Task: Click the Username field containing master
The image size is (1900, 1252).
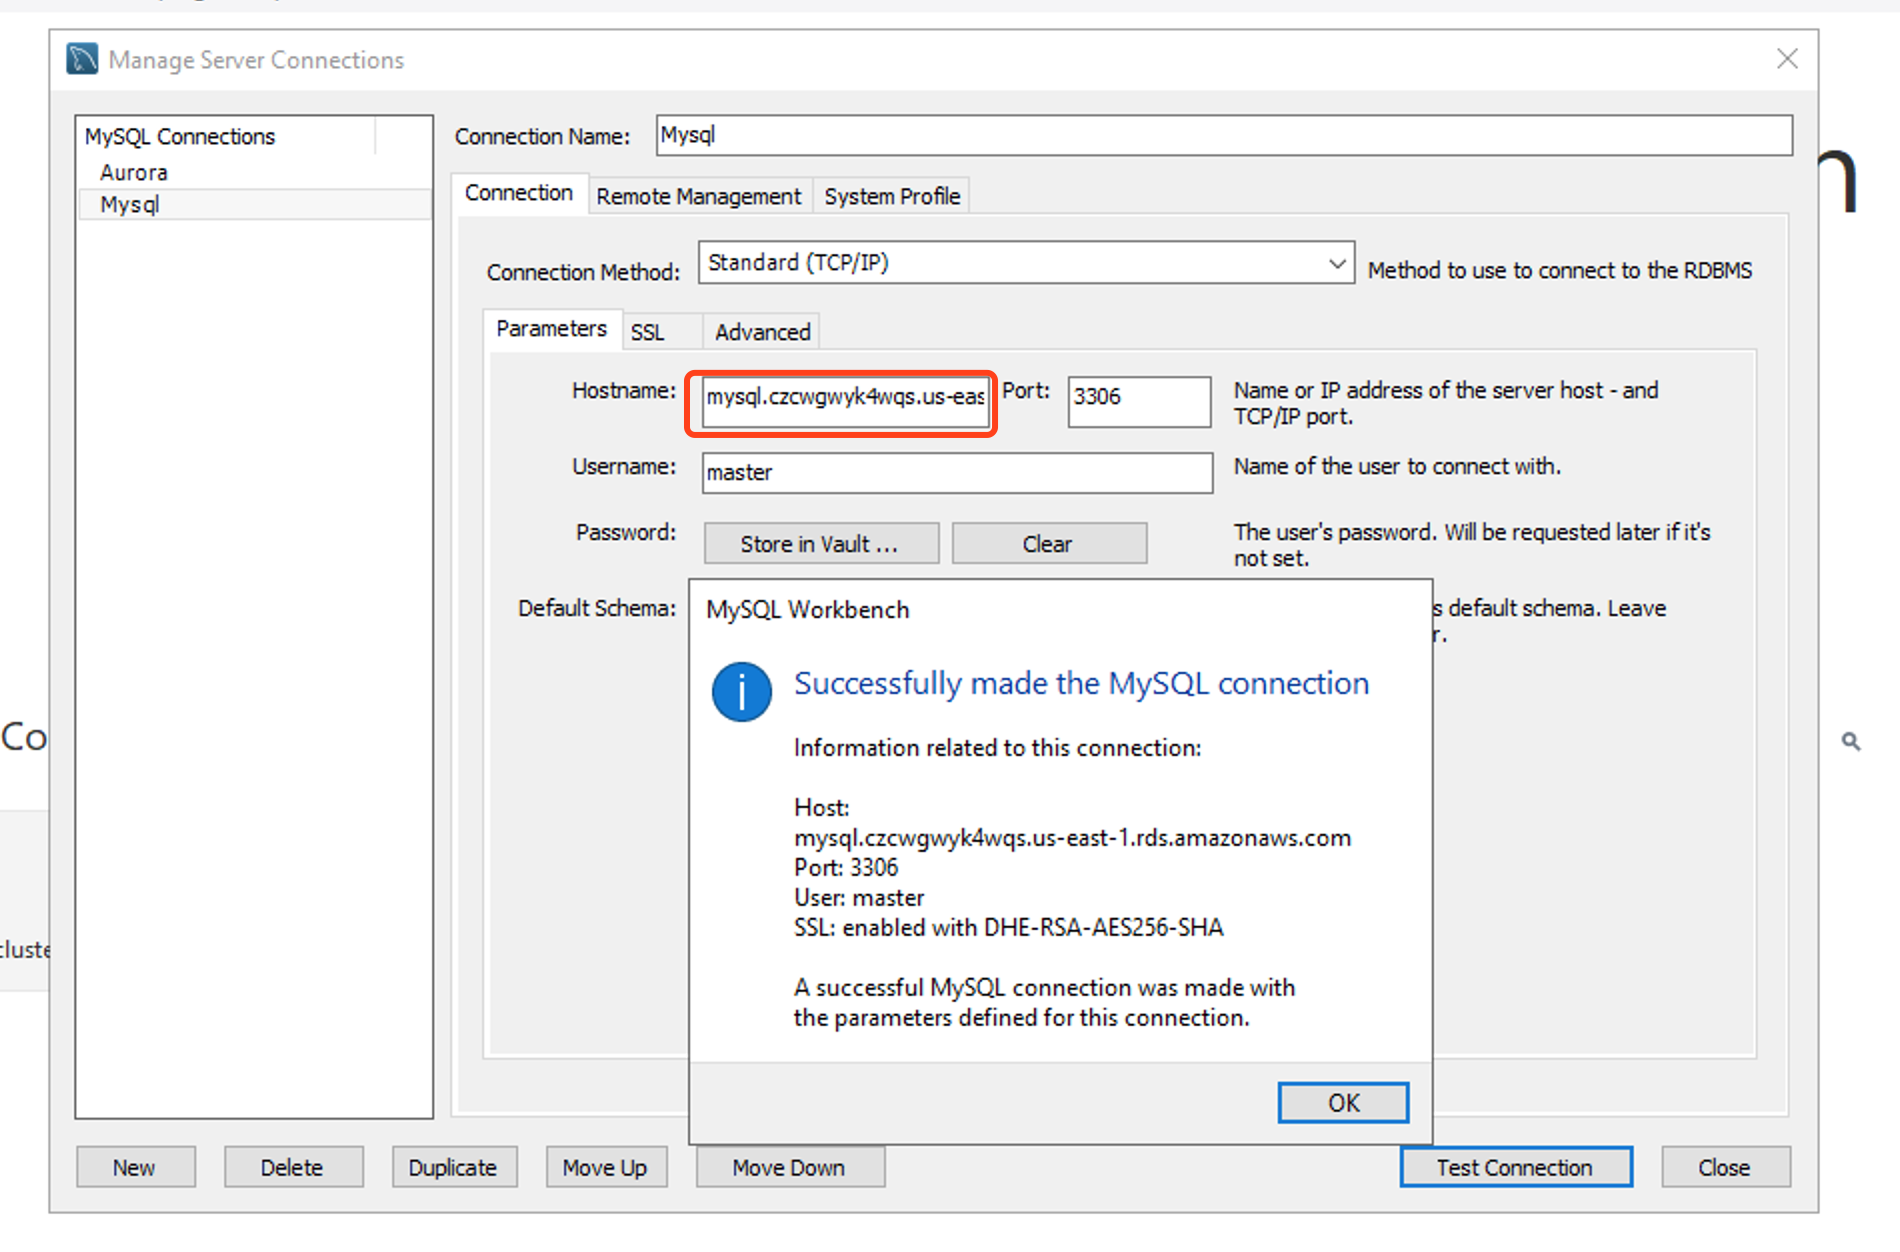Action: pyautogui.click(x=957, y=472)
